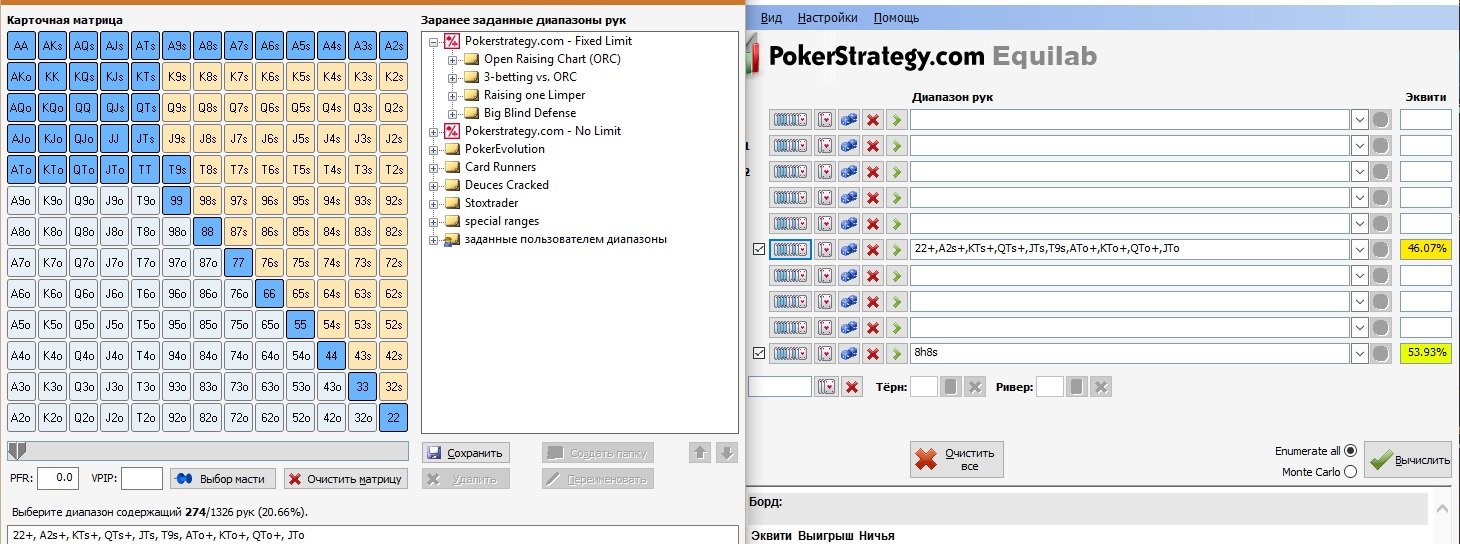
Task: Click the Очистить матрицу button
Action: (346, 479)
